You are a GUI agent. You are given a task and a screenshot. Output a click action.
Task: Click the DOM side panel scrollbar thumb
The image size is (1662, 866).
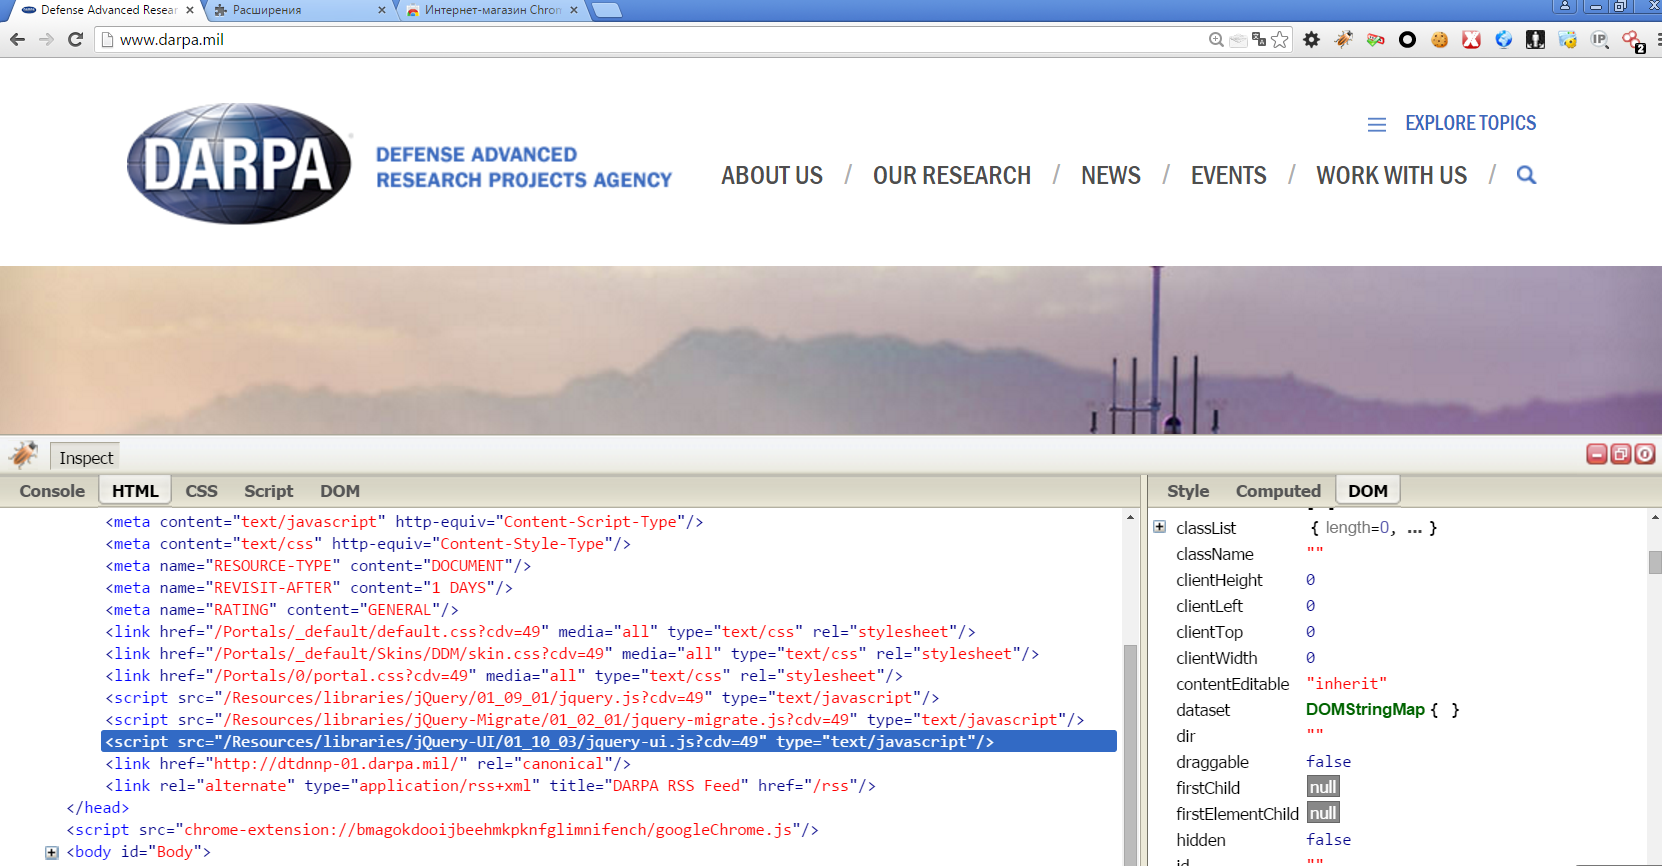1654,562
